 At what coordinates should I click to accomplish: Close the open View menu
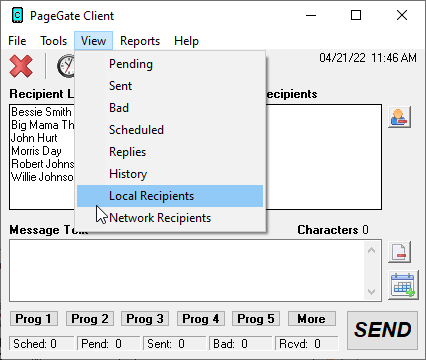point(93,41)
